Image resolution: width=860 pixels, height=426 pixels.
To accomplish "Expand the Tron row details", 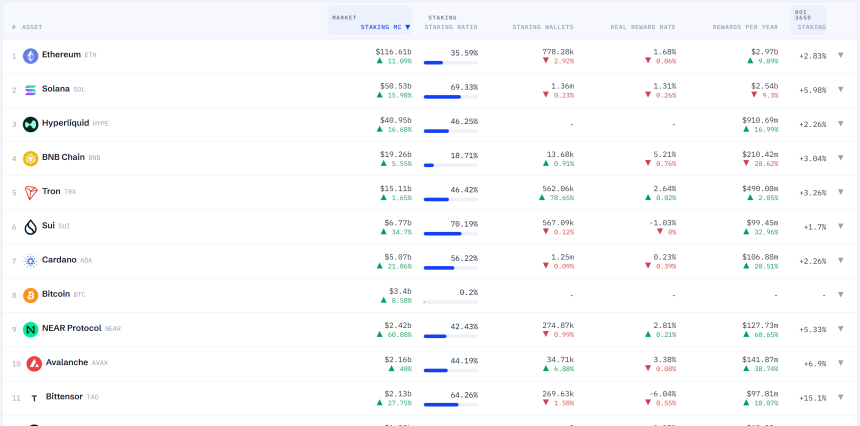I will [840, 192].
